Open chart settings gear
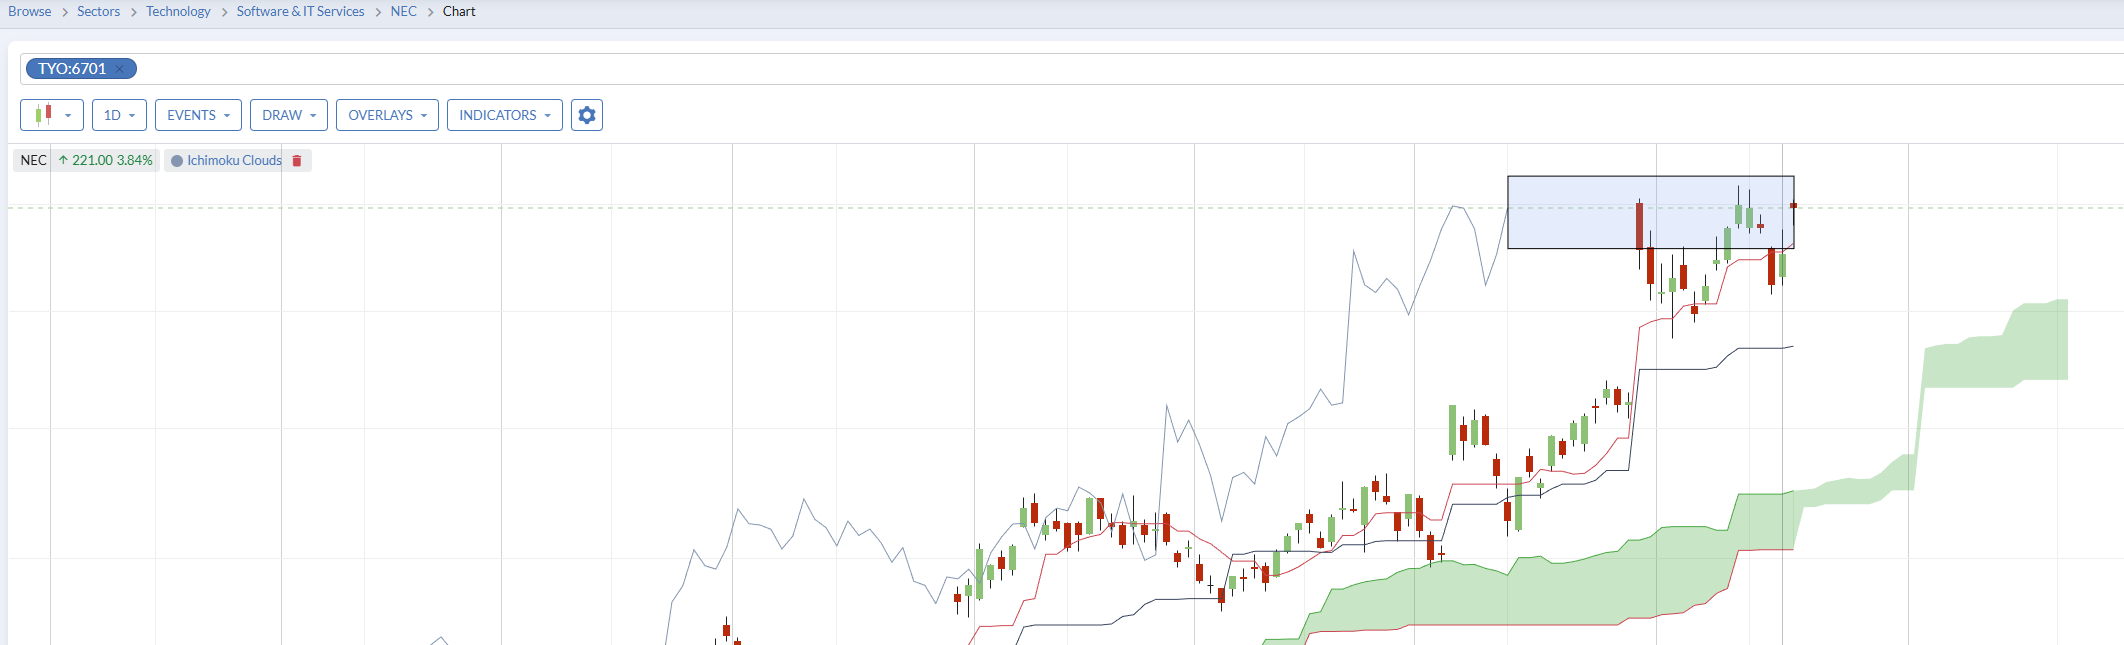Image resolution: width=2124 pixels, height=645 pixels. (x=587, y=115)
